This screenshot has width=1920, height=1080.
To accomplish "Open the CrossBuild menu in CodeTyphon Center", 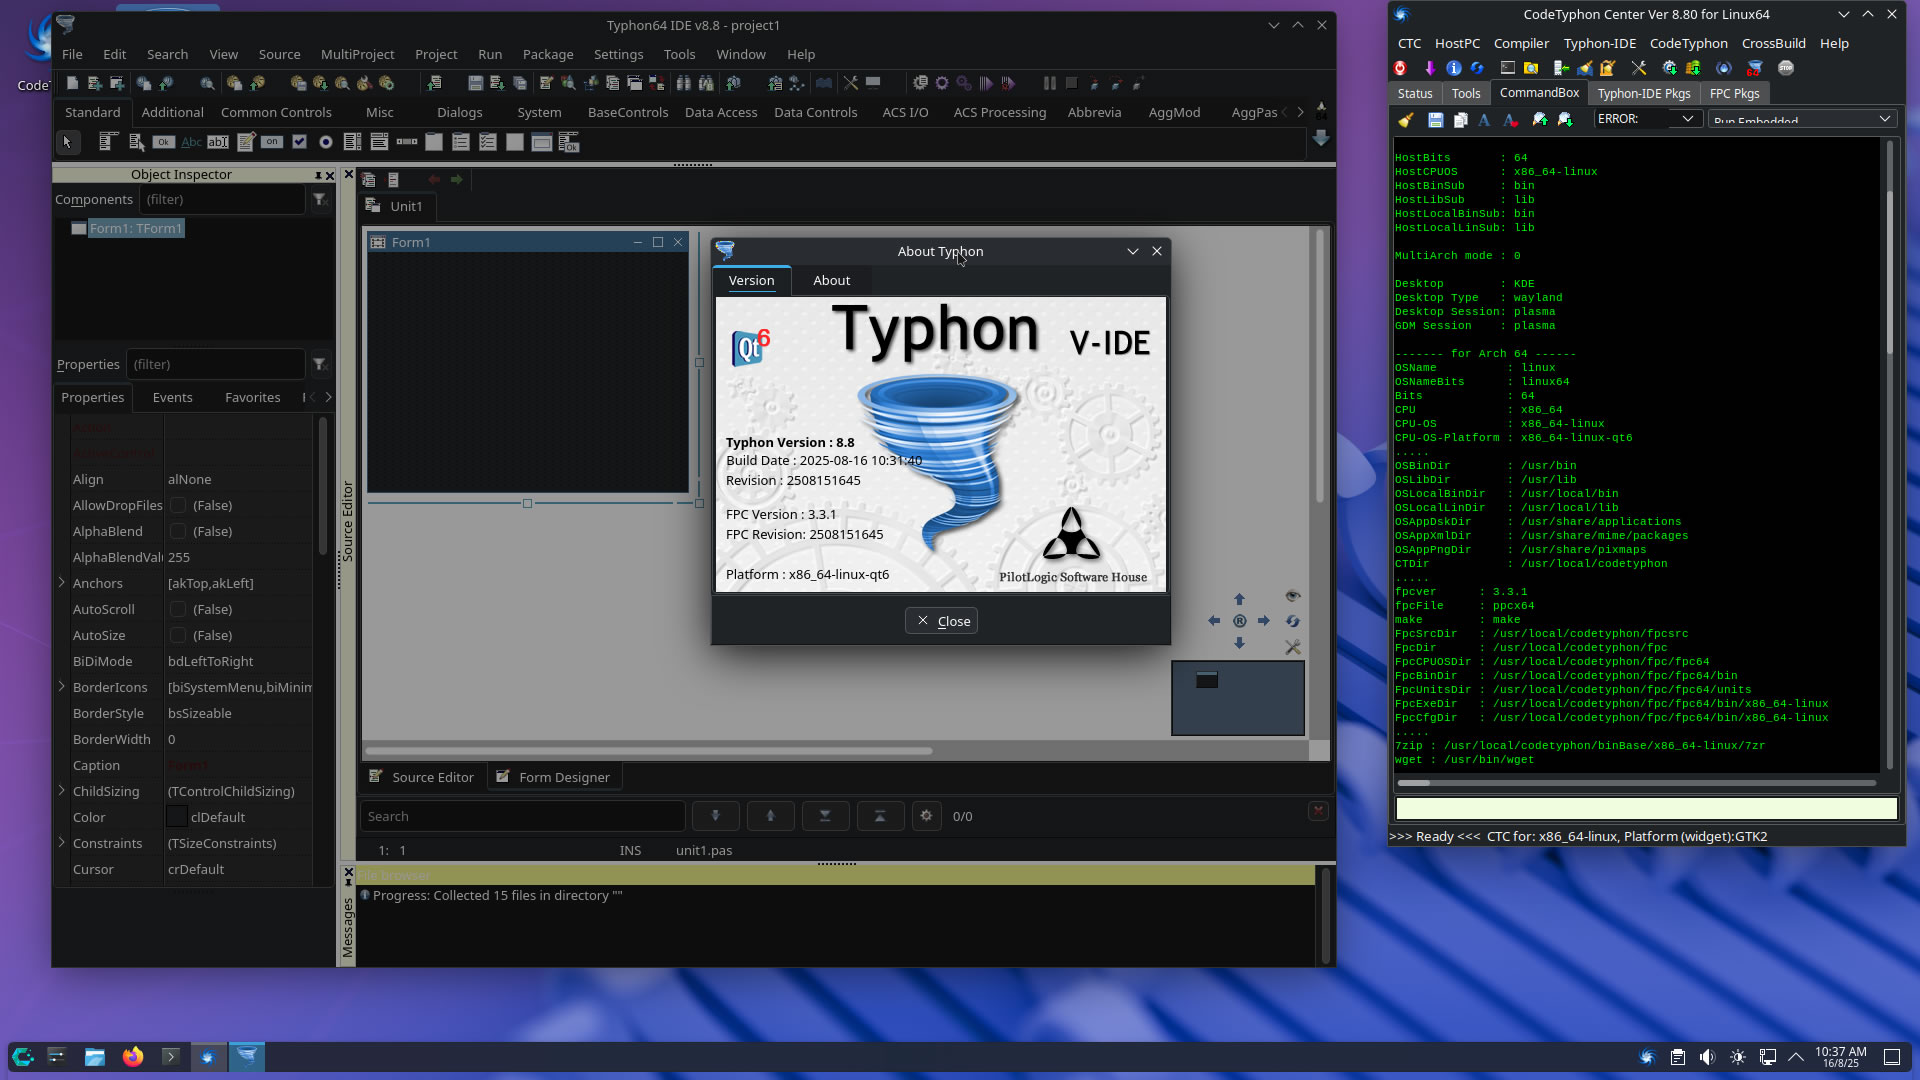I will (1773, 43).
